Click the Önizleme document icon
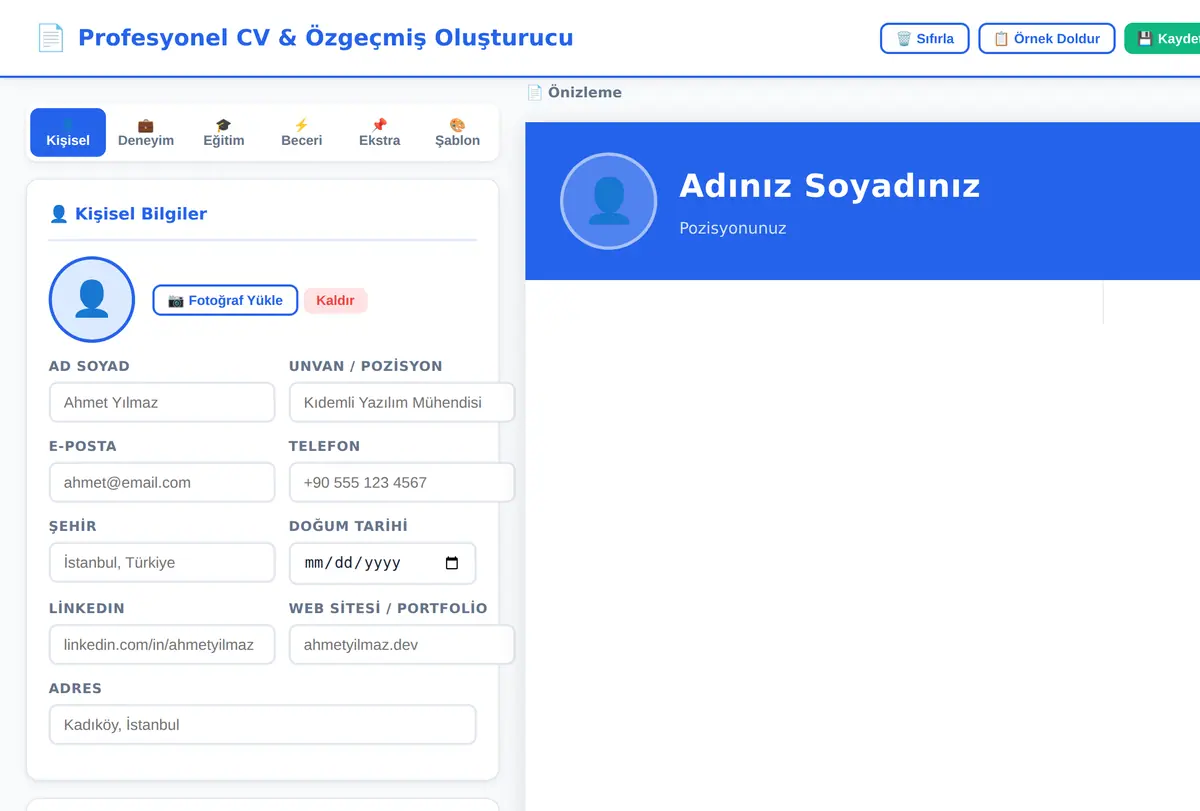The image size is (1200, 811). [x=535, y=92]
